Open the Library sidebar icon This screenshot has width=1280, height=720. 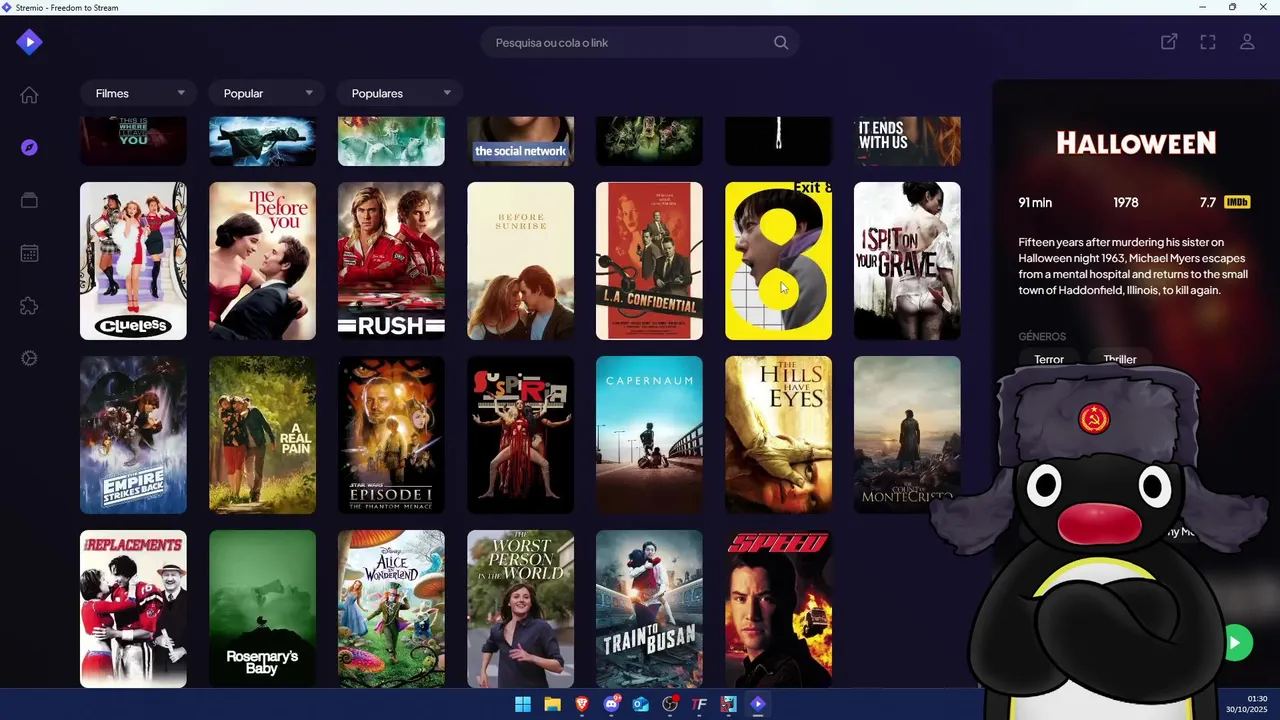coord(29,200)
